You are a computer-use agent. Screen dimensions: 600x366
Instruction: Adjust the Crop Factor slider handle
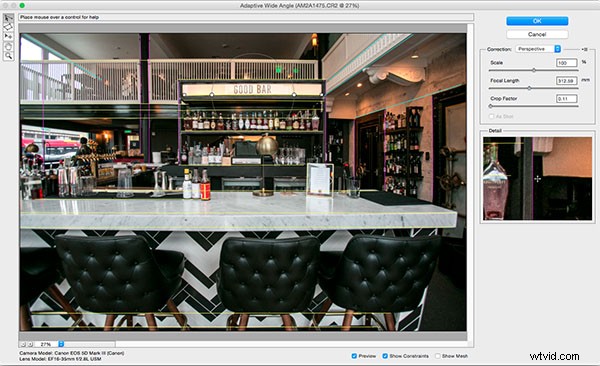(x=491, y=106)
